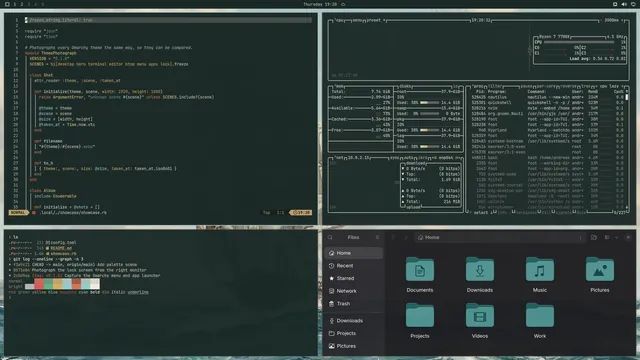The width and height of the screenshot is (640, 360).
Task: Click the showcase.rb path in editor status line
Action: click(x=73, y=213)
